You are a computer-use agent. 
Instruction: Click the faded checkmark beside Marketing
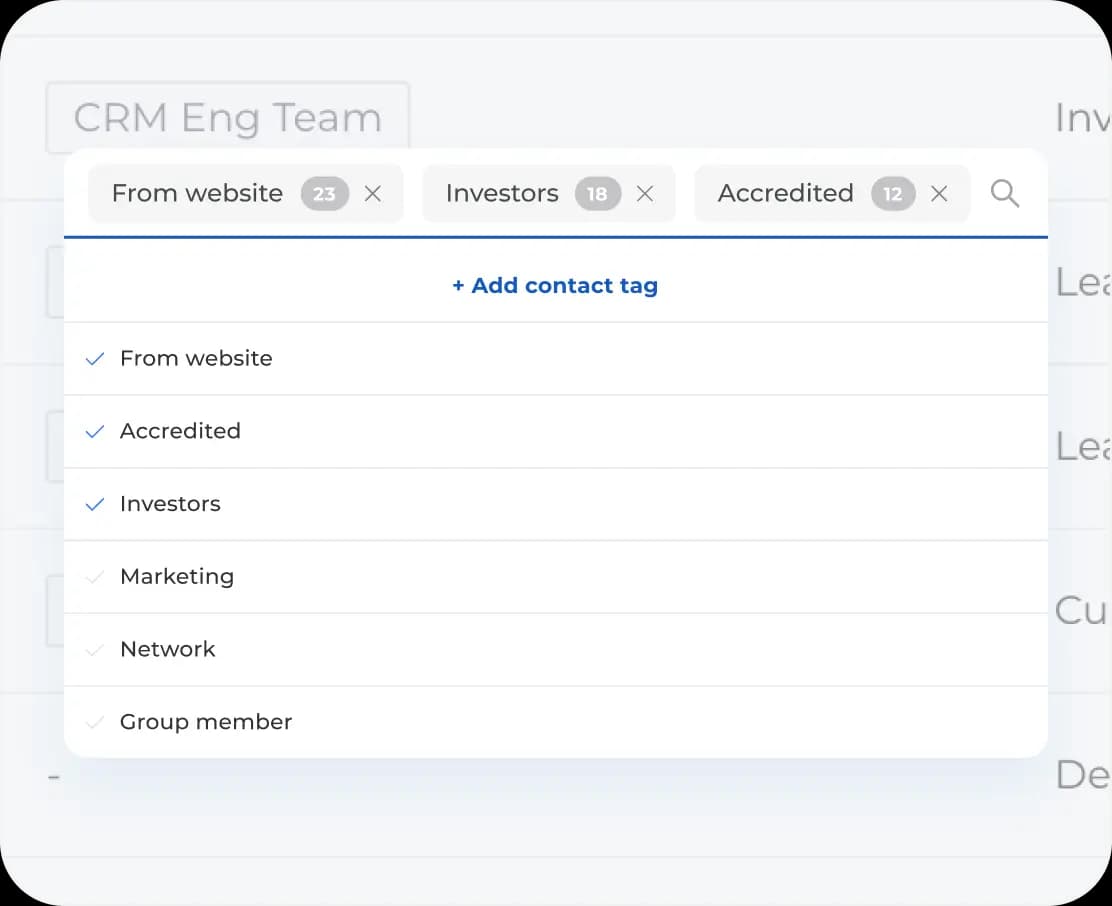[x=95, y=577]
